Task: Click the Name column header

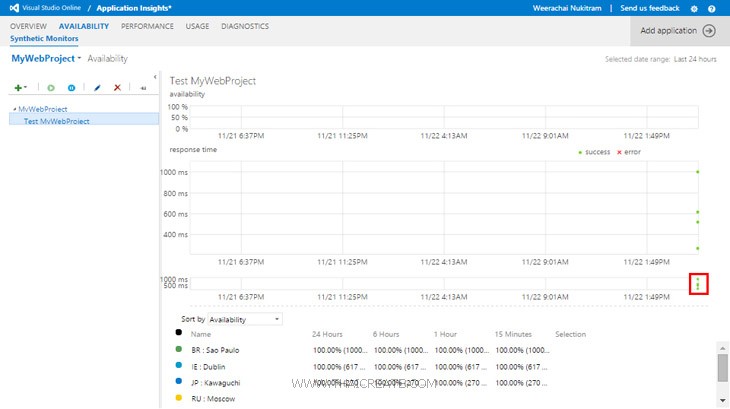Action: point(201,334)
